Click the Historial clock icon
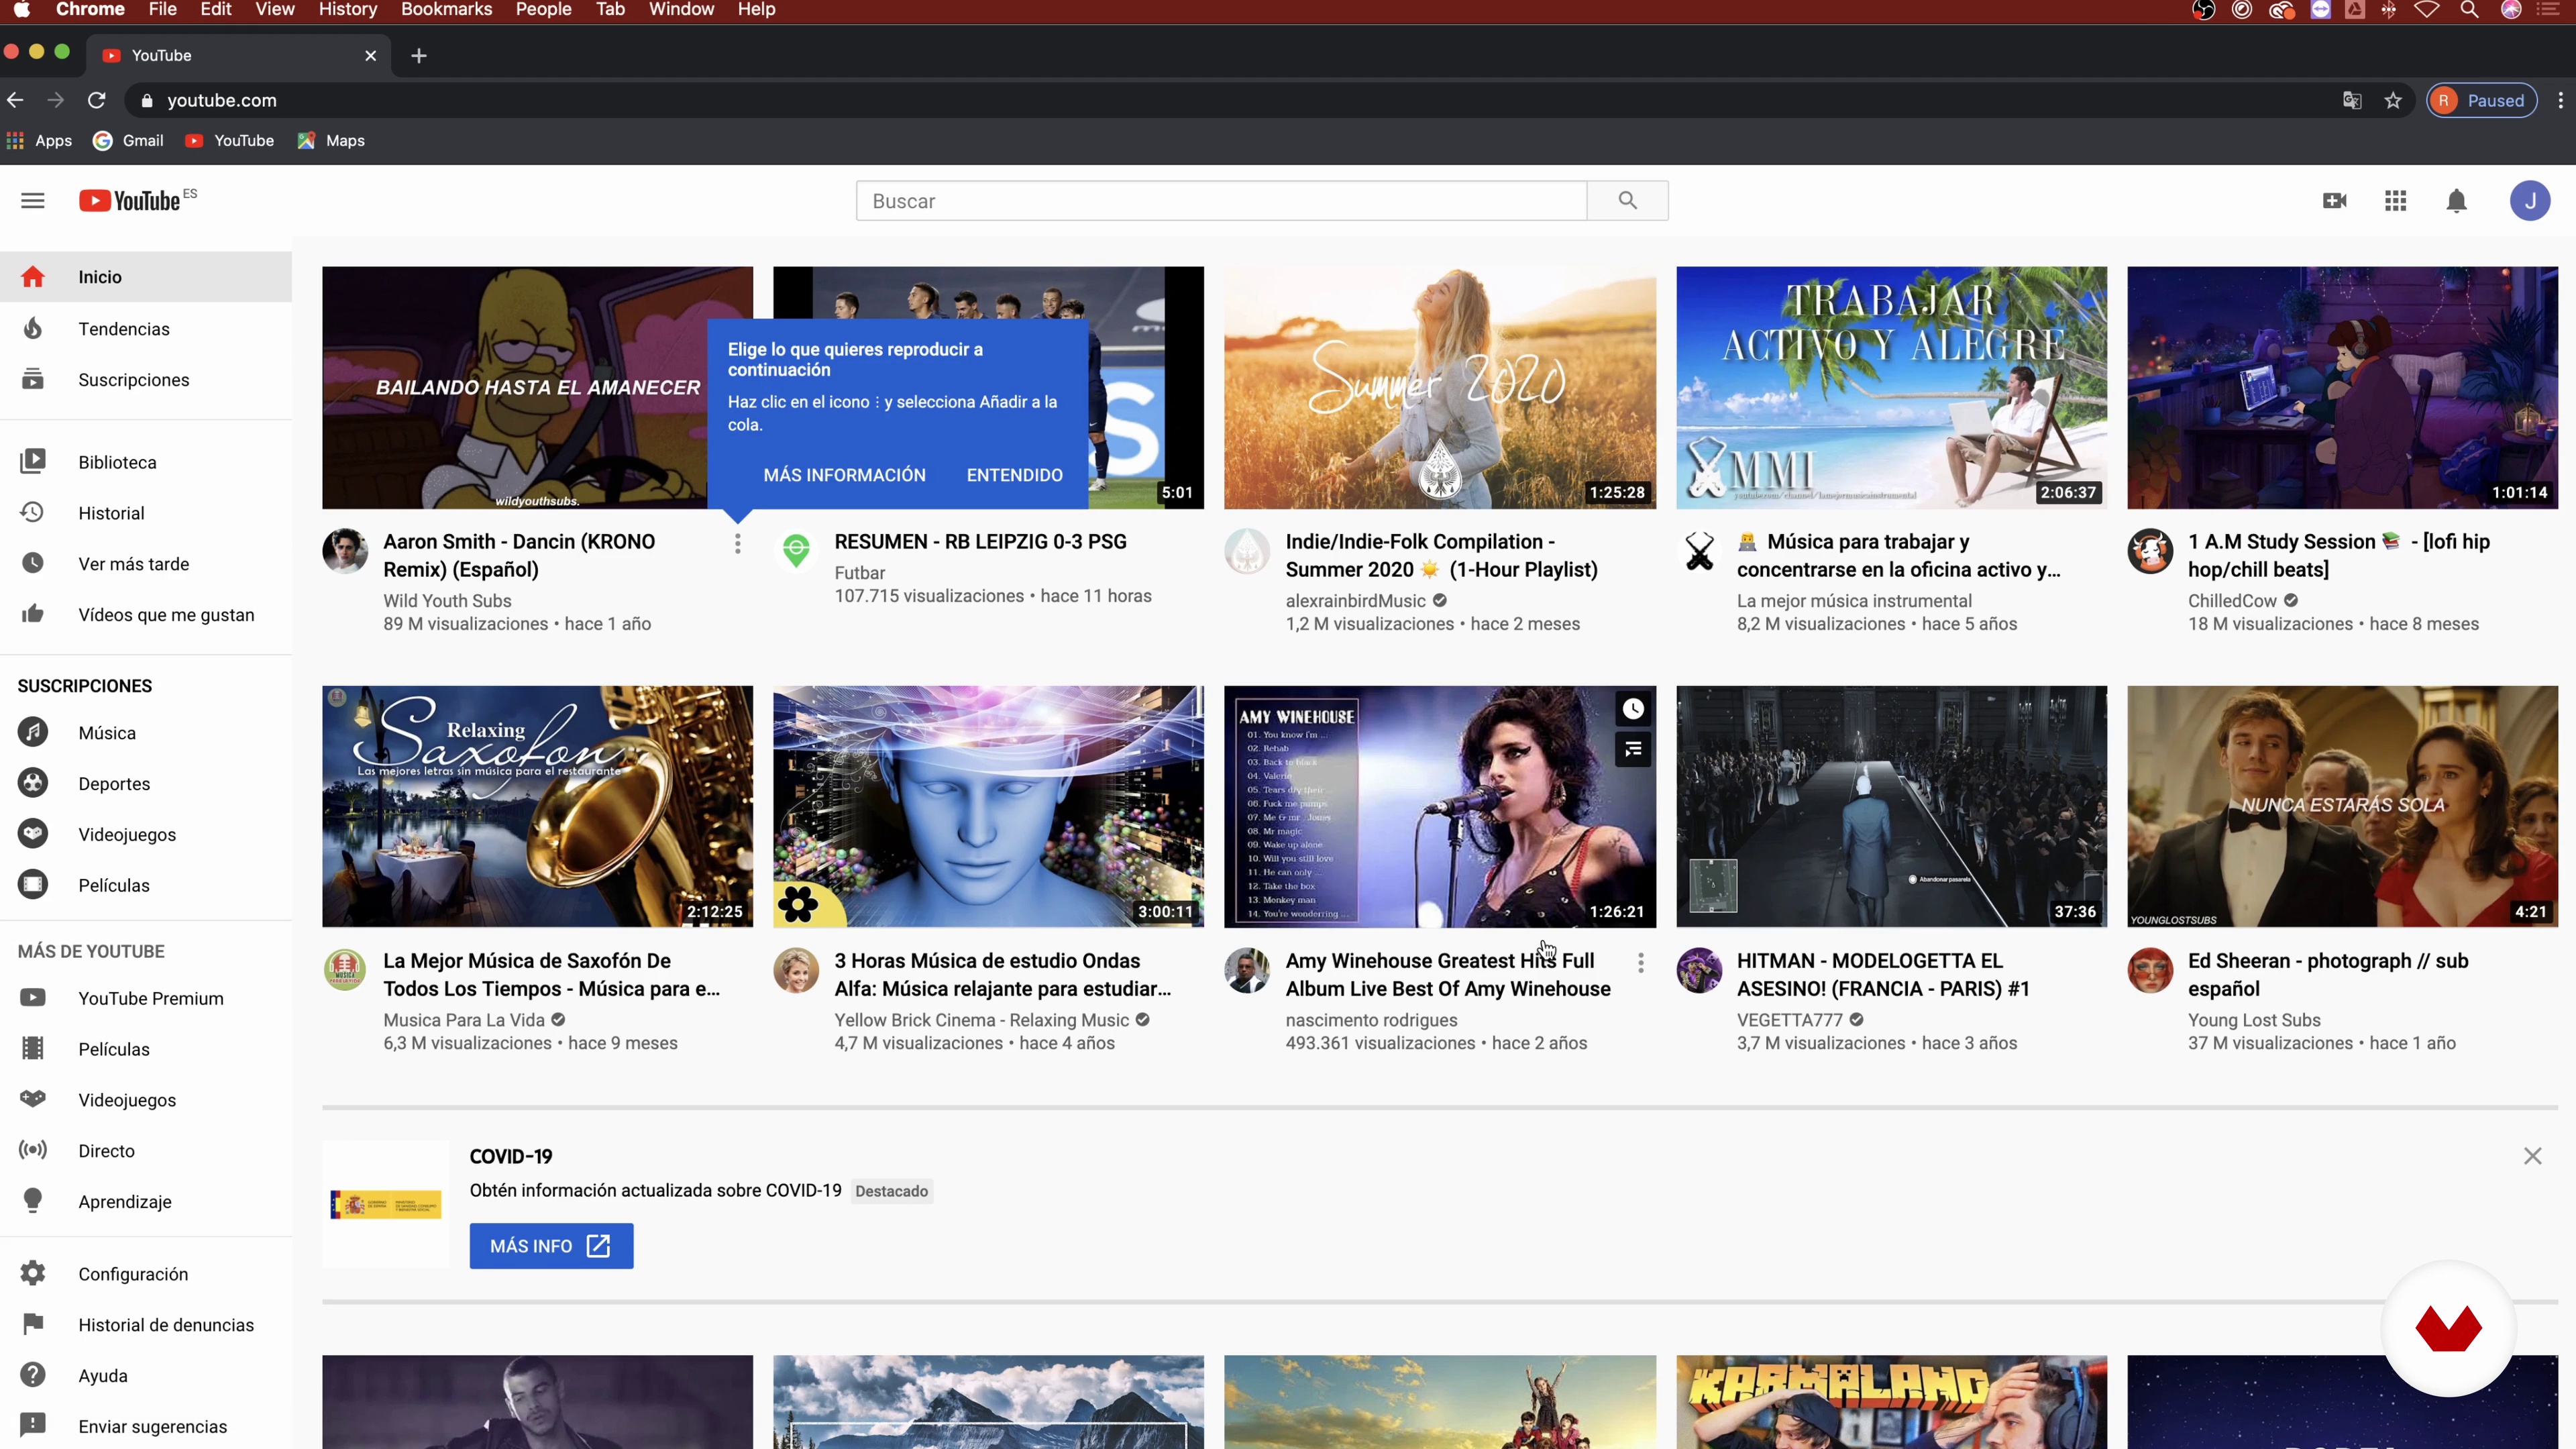The height and width of the screenshot is (1449, 2576). 33,512
